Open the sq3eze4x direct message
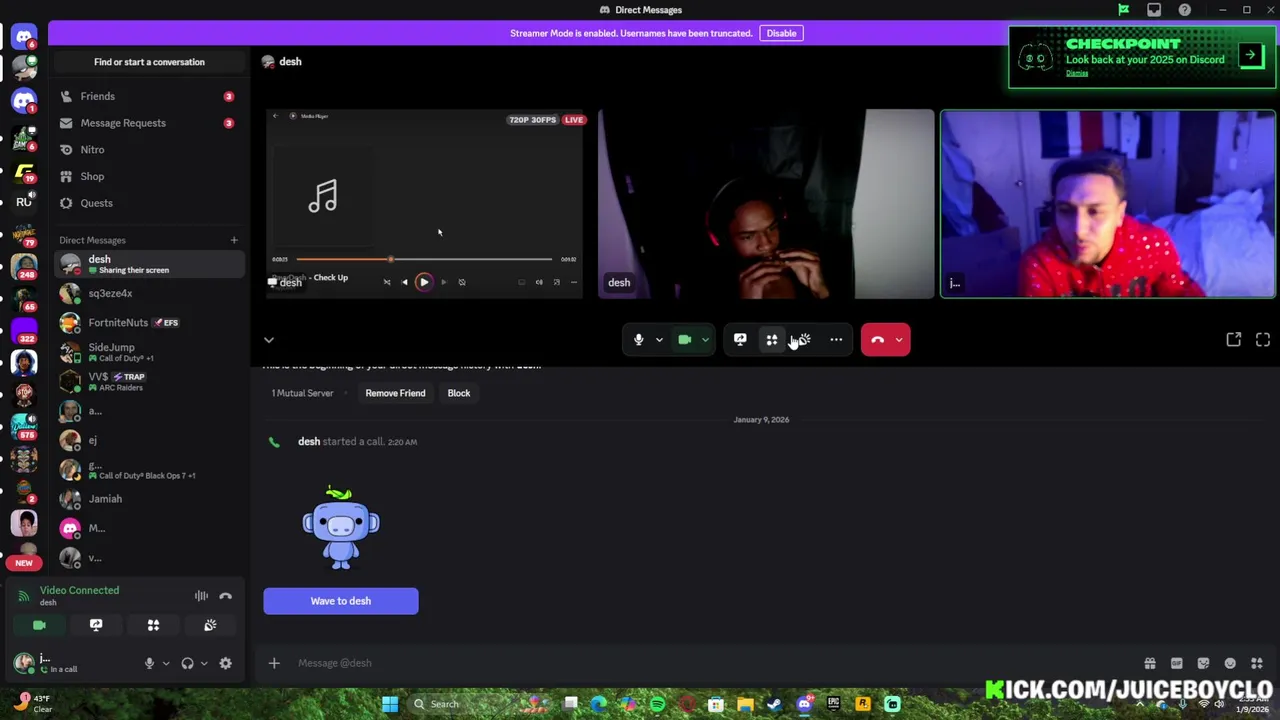Image resolution: width=1280 pixels, height=720 pixels. tap(149, 293)
